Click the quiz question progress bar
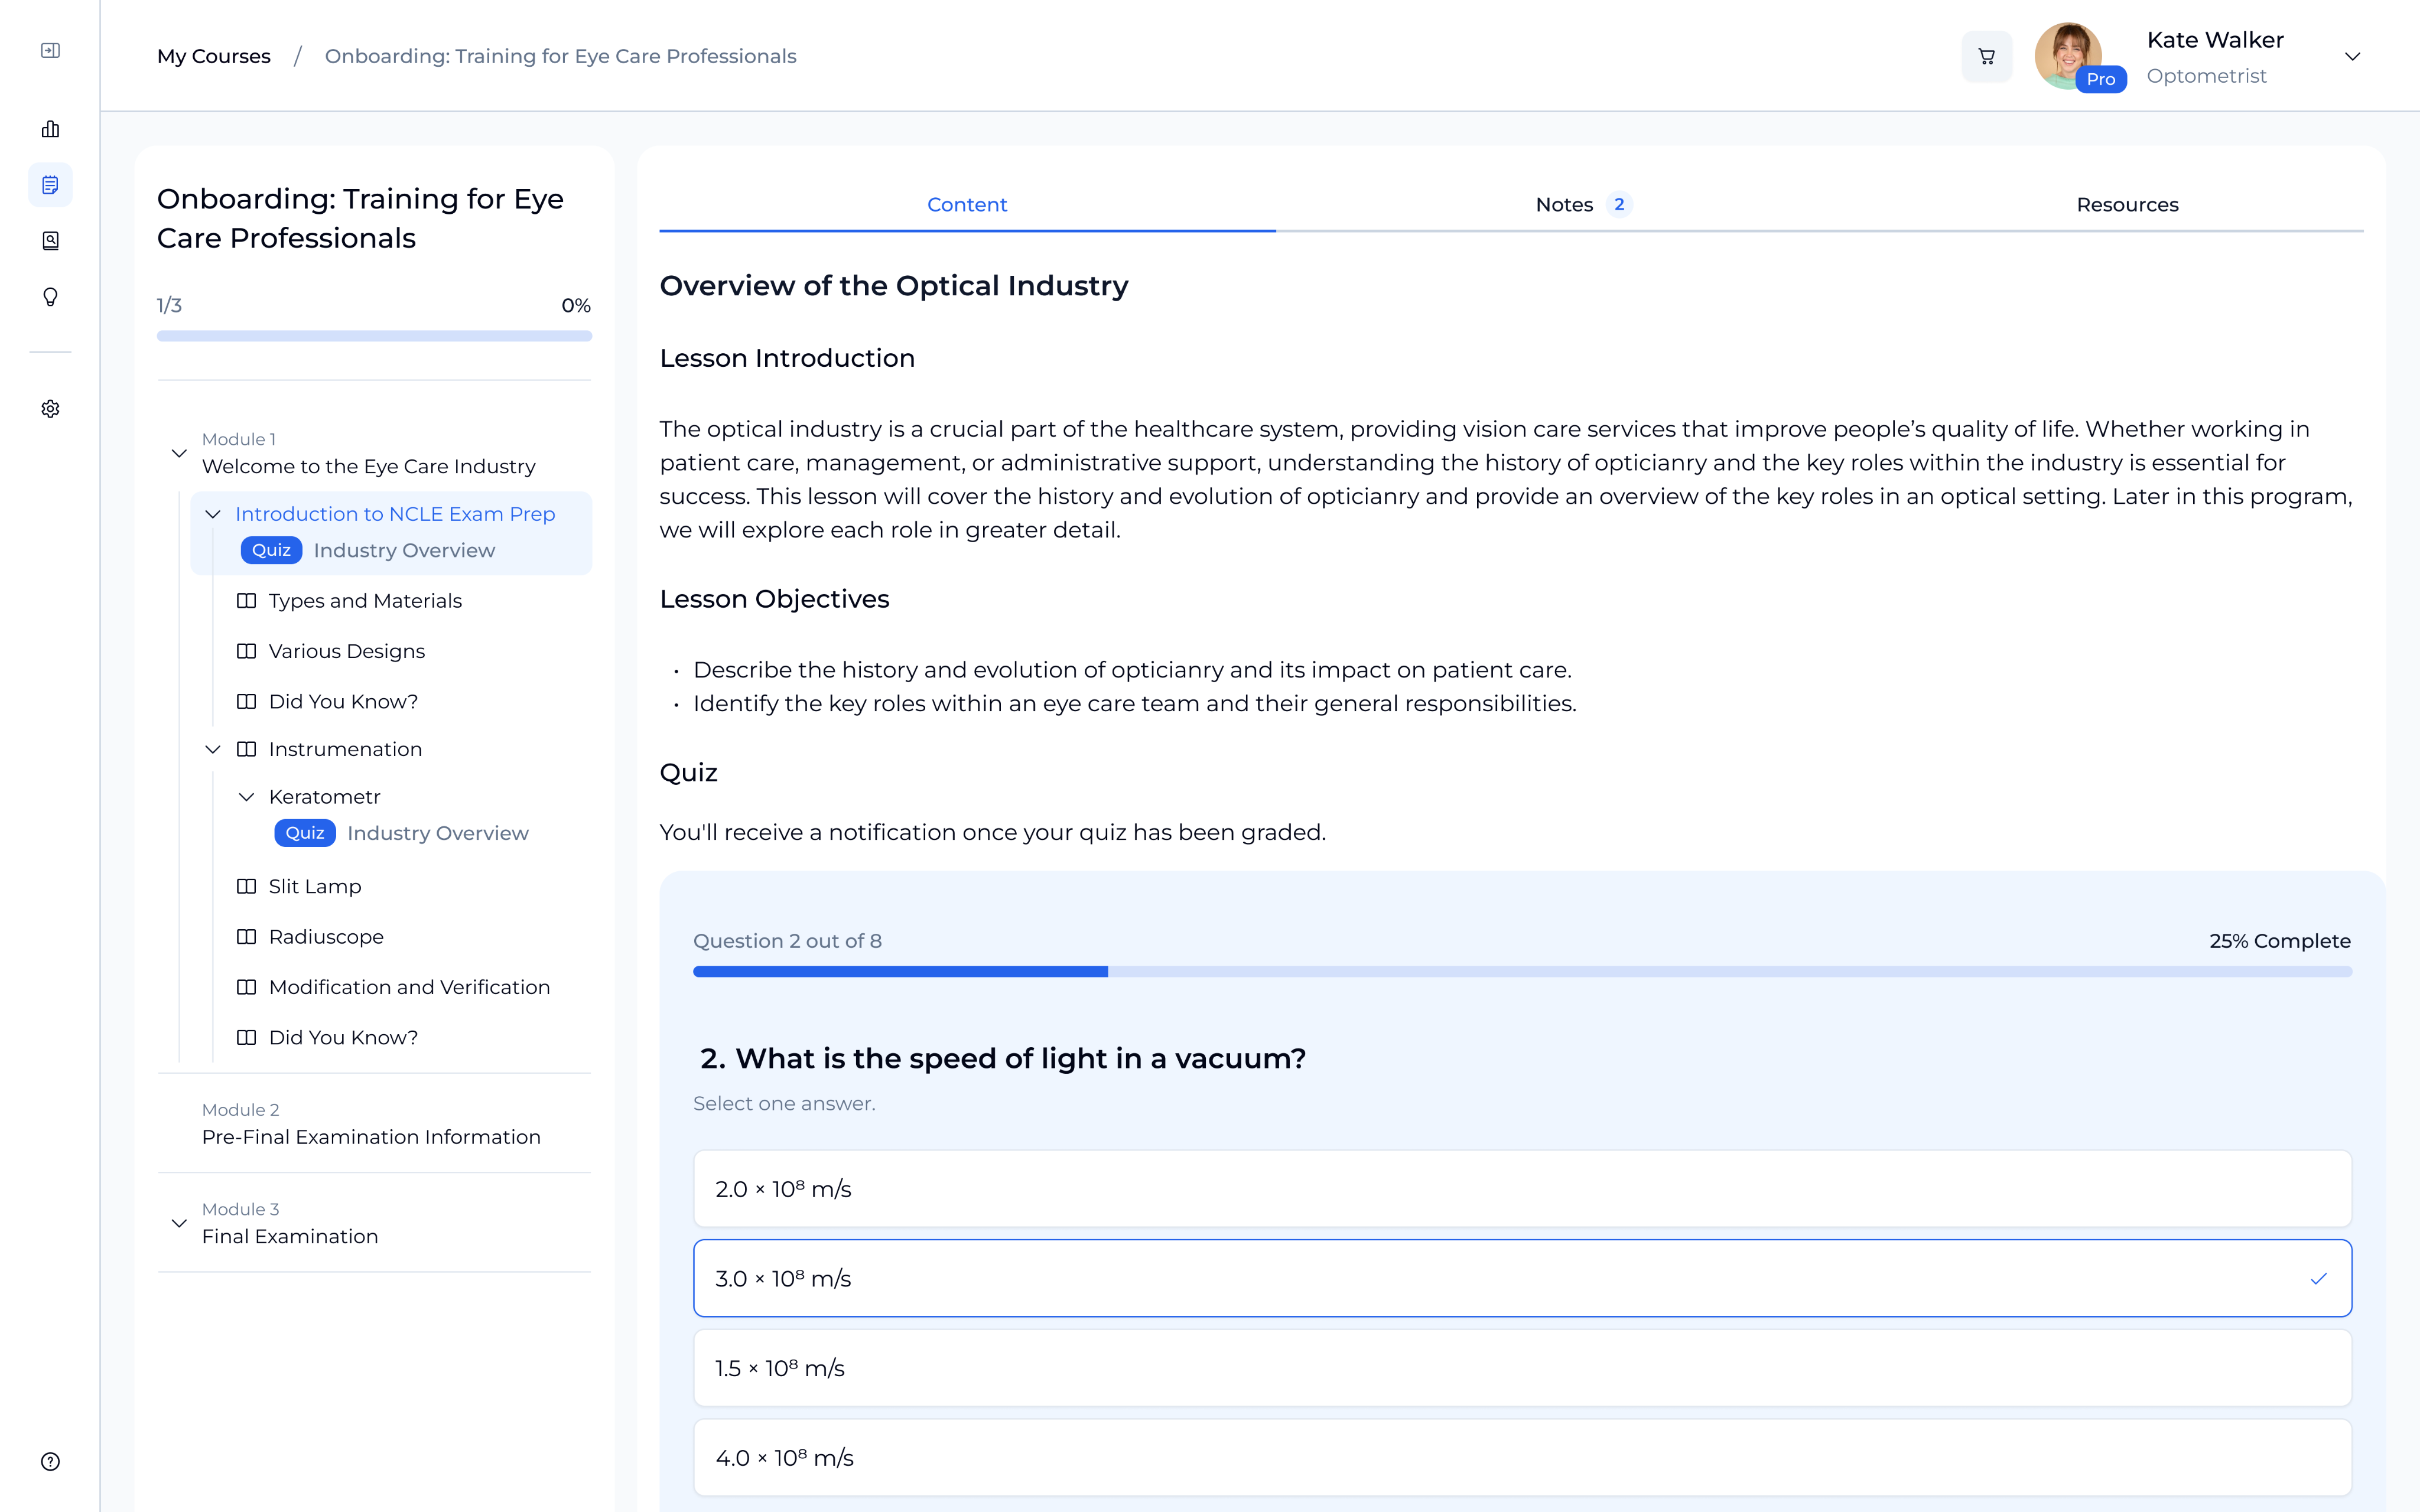The width and height of the screenshot is (2420, 1512). 1521,971
